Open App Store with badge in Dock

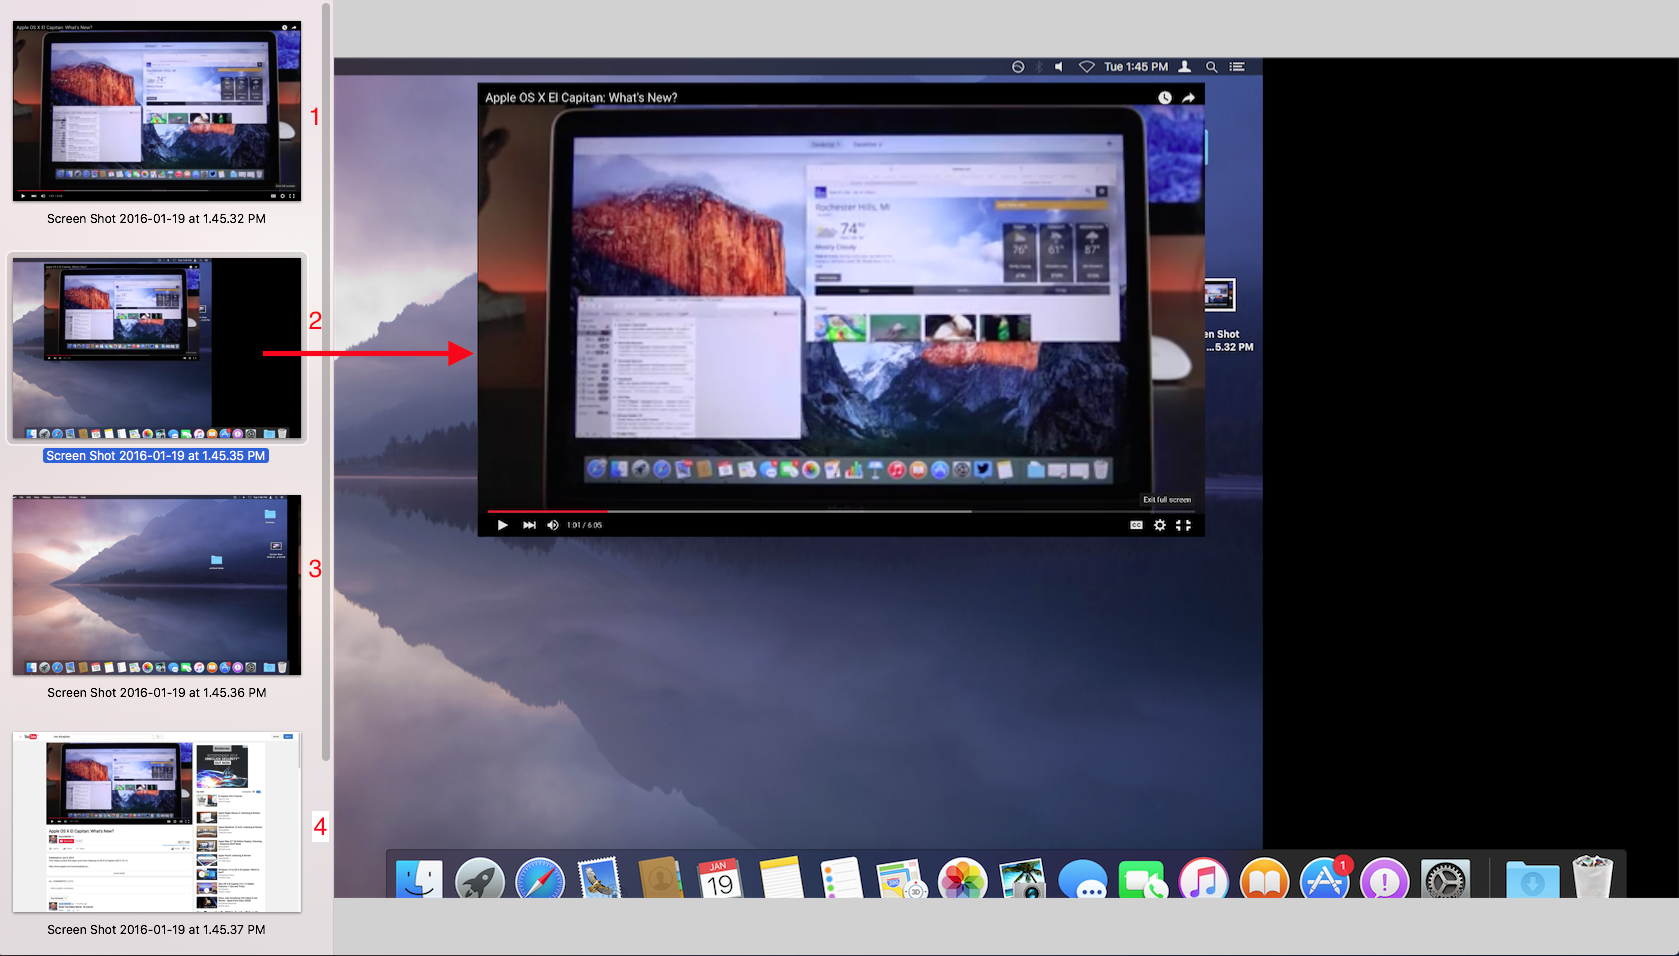pyautogui.click(x=1325, y=878)
